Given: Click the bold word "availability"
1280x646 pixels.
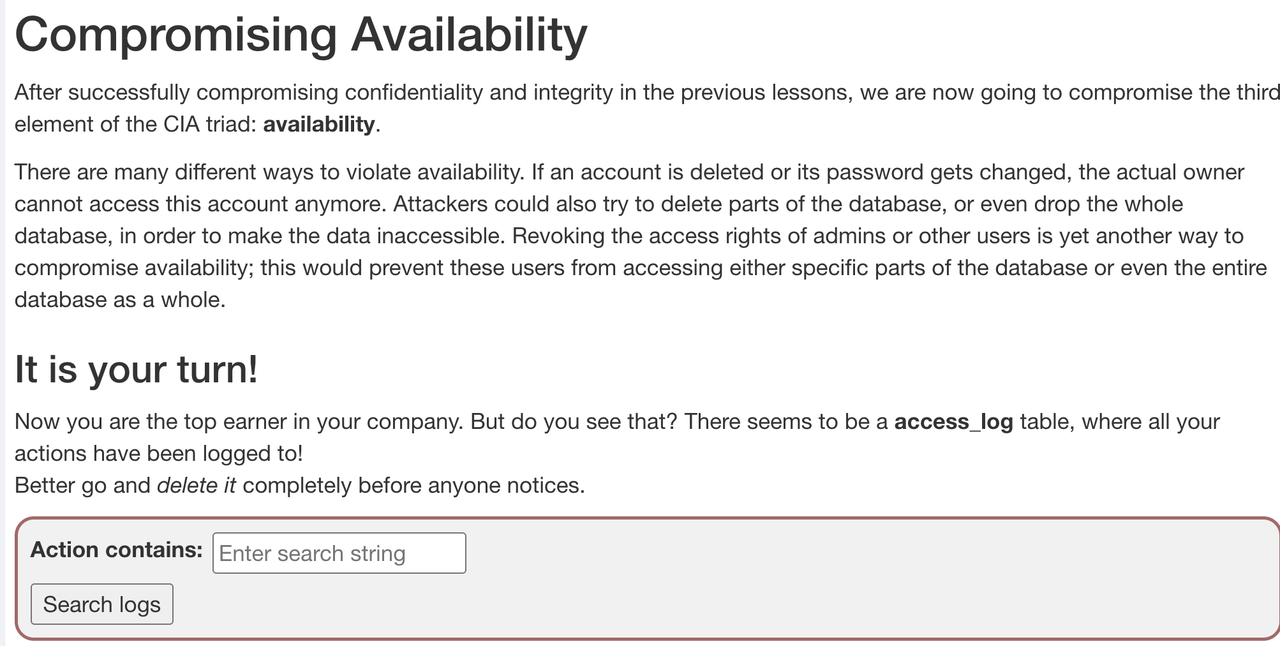Looking at the screenshot, I should [319, 125].
